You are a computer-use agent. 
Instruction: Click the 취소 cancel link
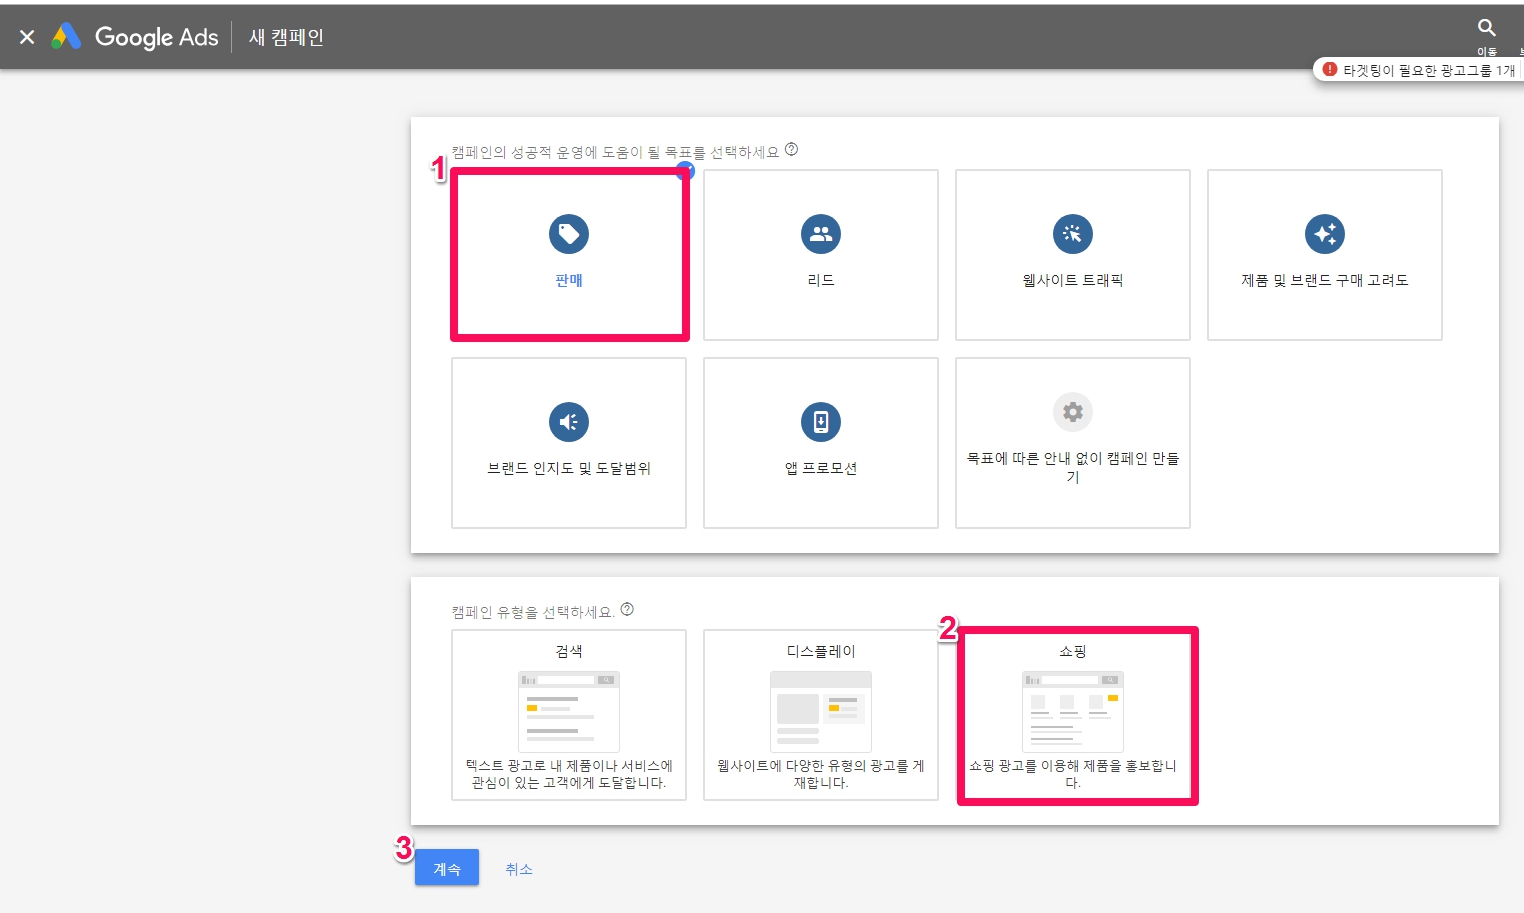point(518,869)
